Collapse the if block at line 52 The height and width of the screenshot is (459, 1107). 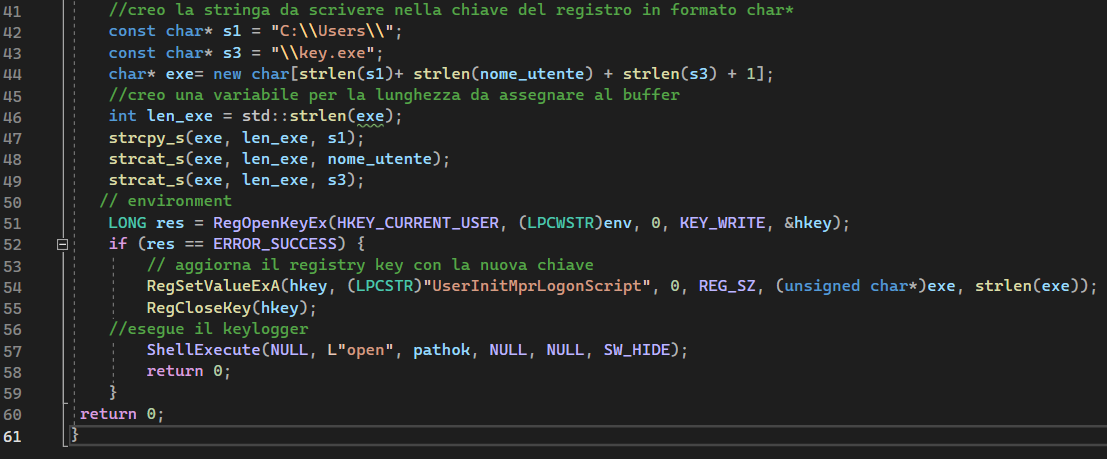click(x=62, y=244)
